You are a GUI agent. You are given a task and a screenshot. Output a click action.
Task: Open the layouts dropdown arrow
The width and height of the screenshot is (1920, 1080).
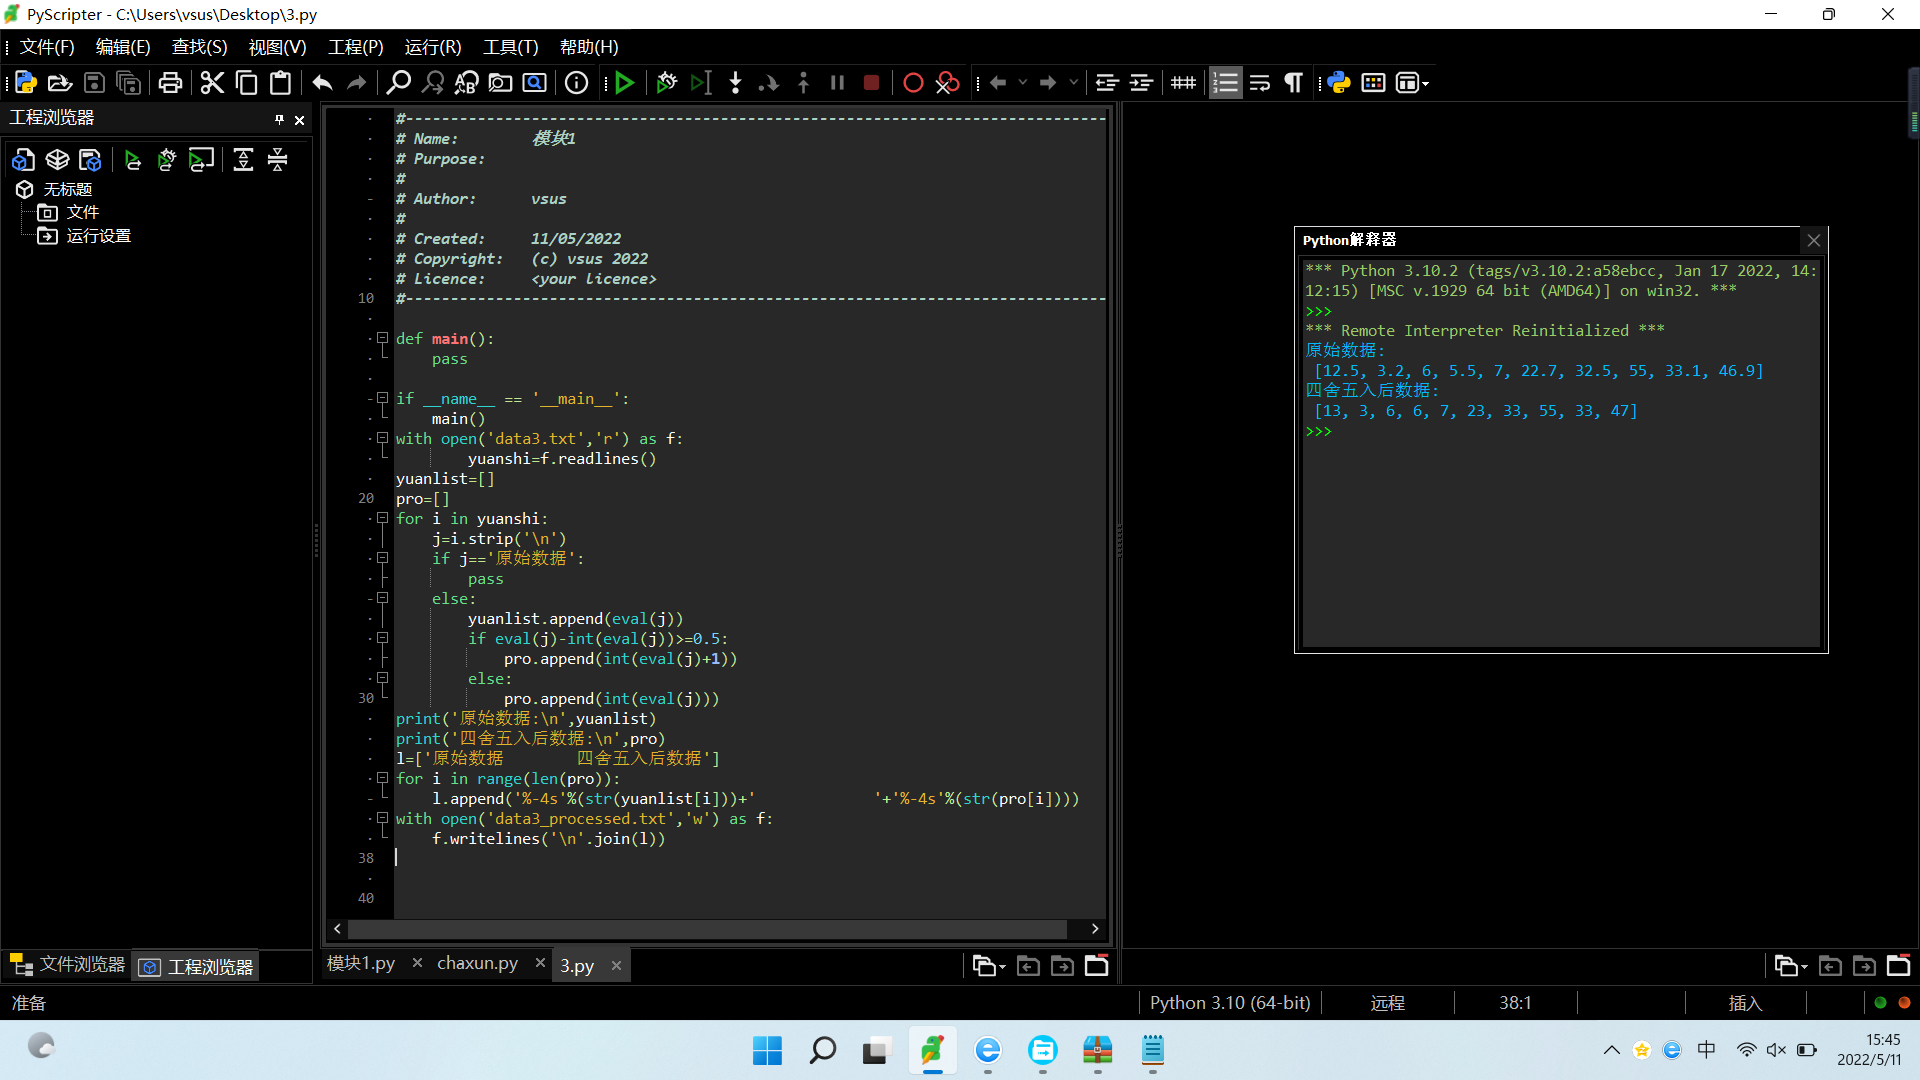[1425, 84]
